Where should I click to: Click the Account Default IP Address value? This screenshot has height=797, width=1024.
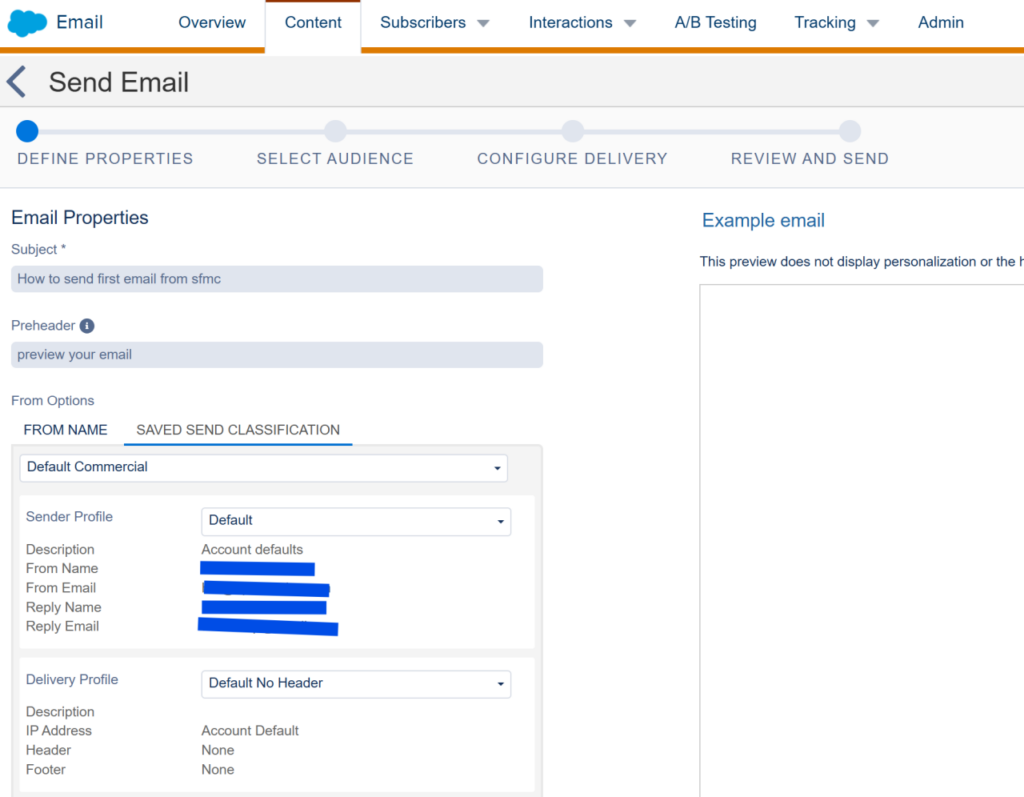[x=249, y=730]
